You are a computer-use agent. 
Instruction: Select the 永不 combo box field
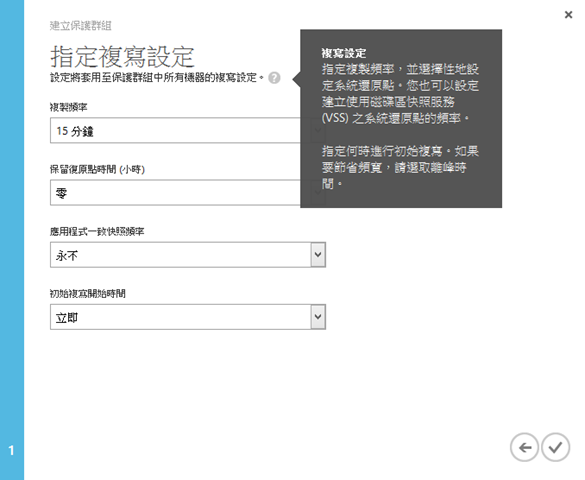coord(188,255)
